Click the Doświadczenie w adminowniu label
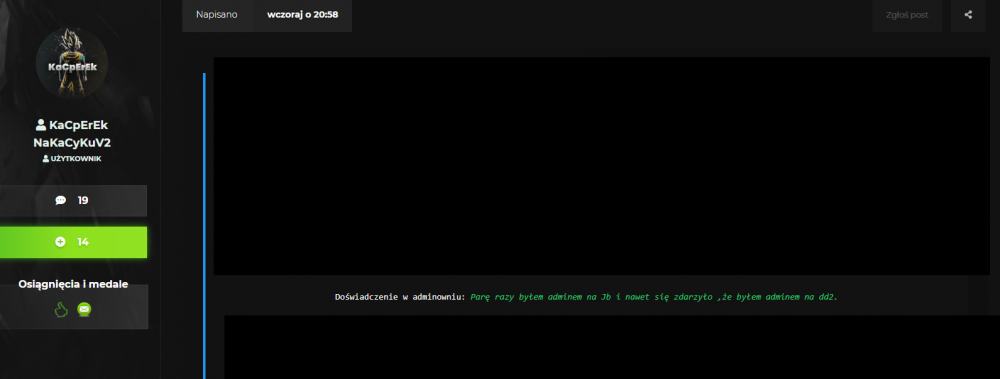The image size is (1000, 379). tap(401, 297)
